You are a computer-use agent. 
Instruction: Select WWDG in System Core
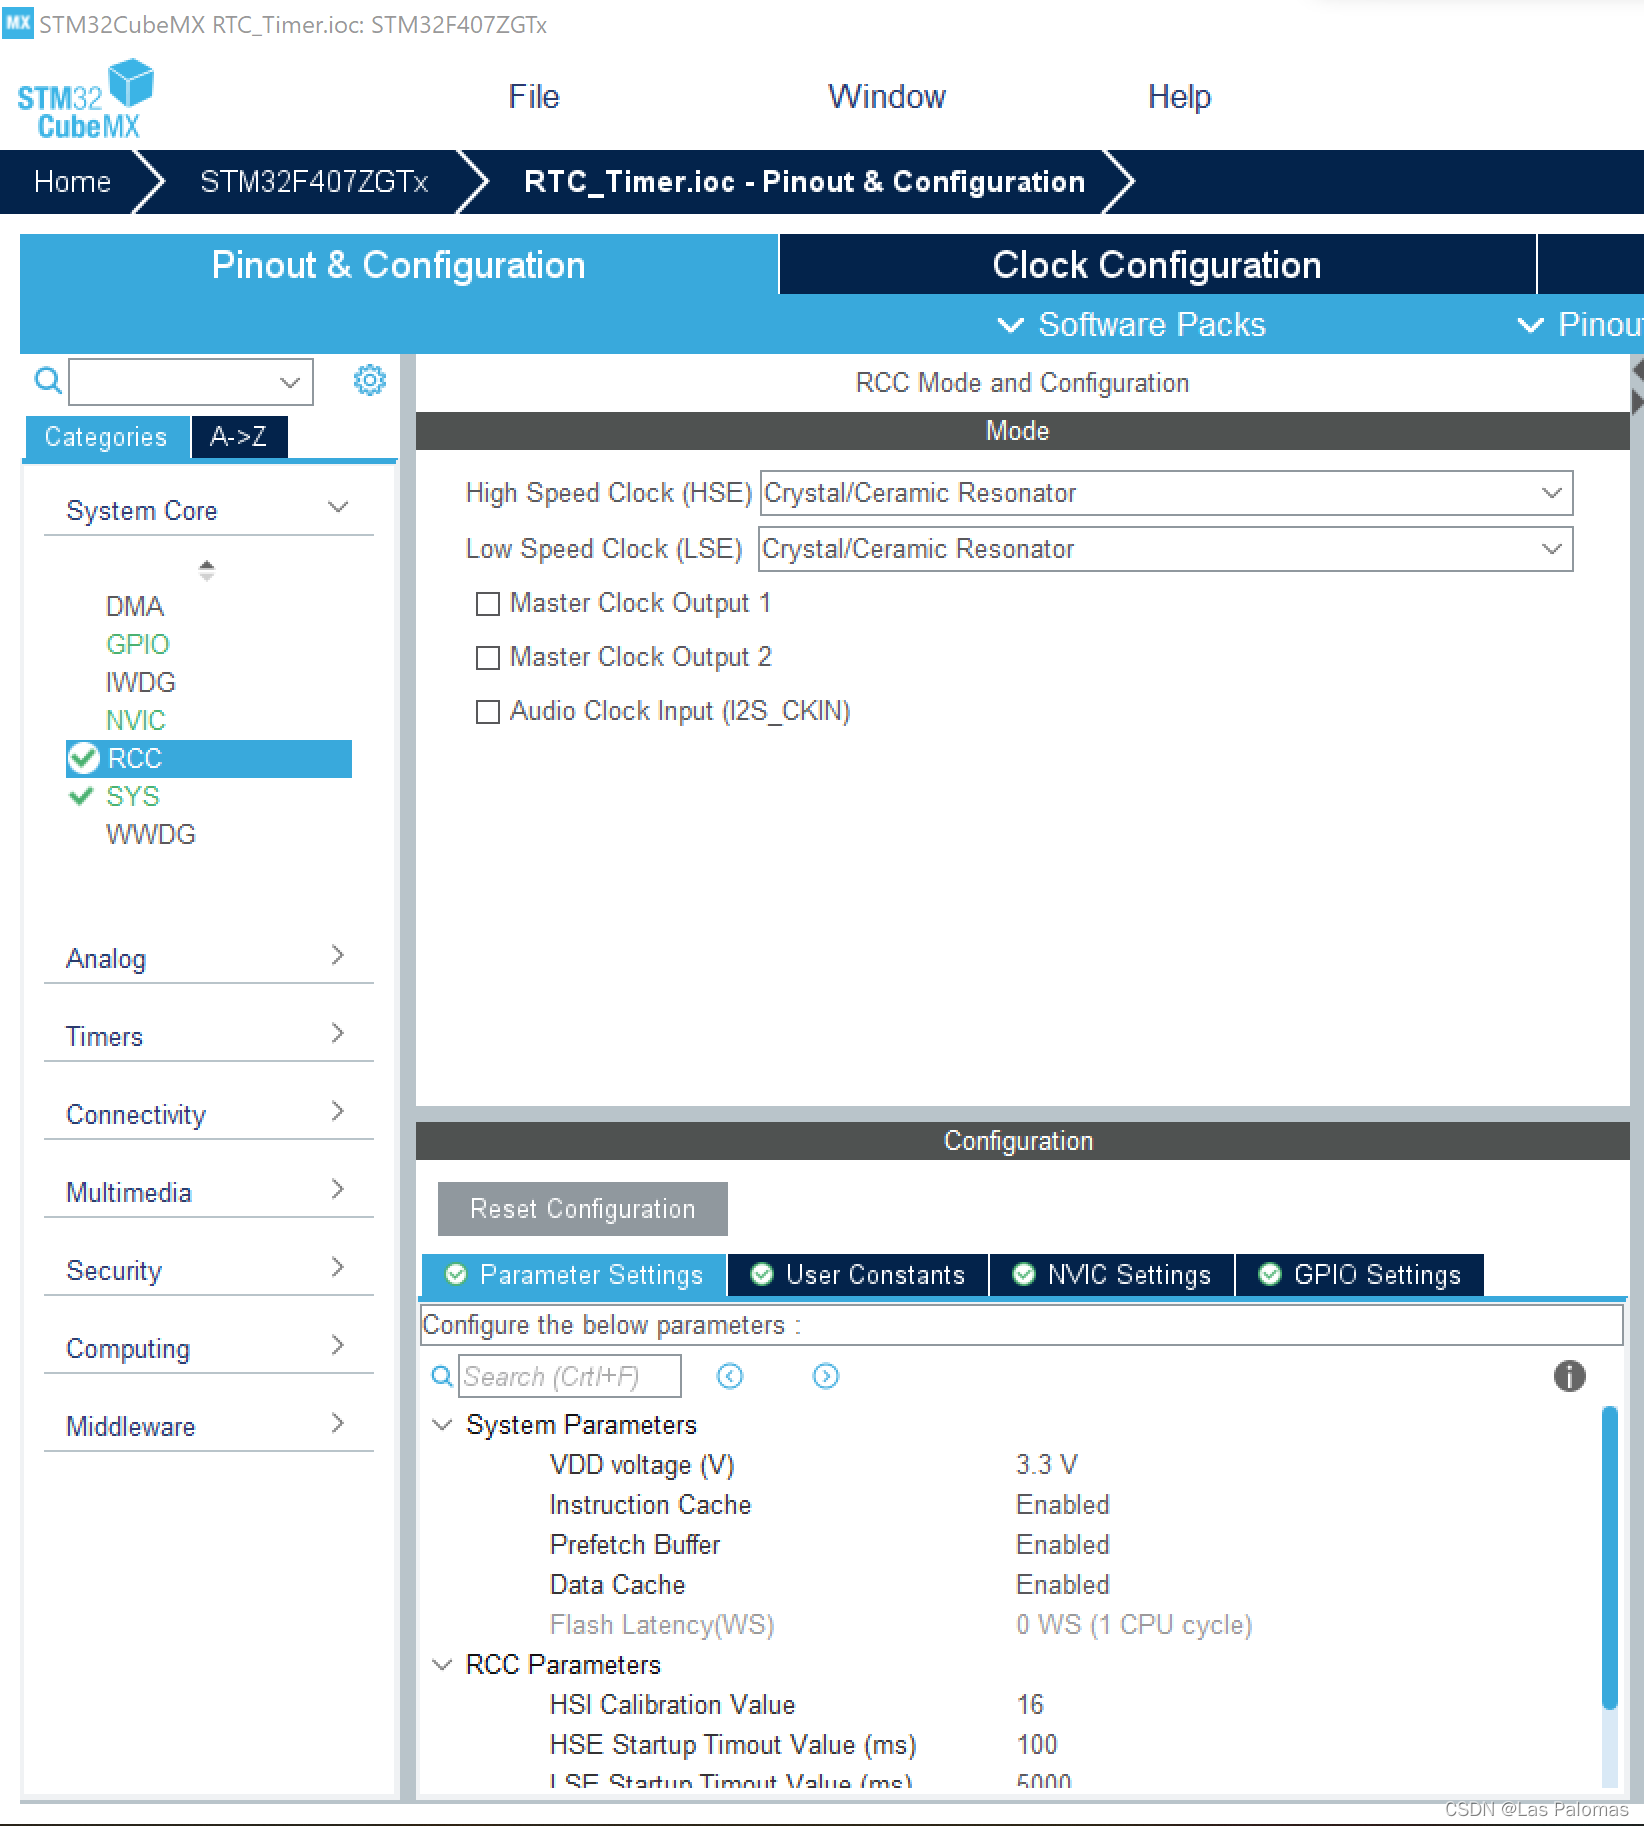tap(151, 835)
